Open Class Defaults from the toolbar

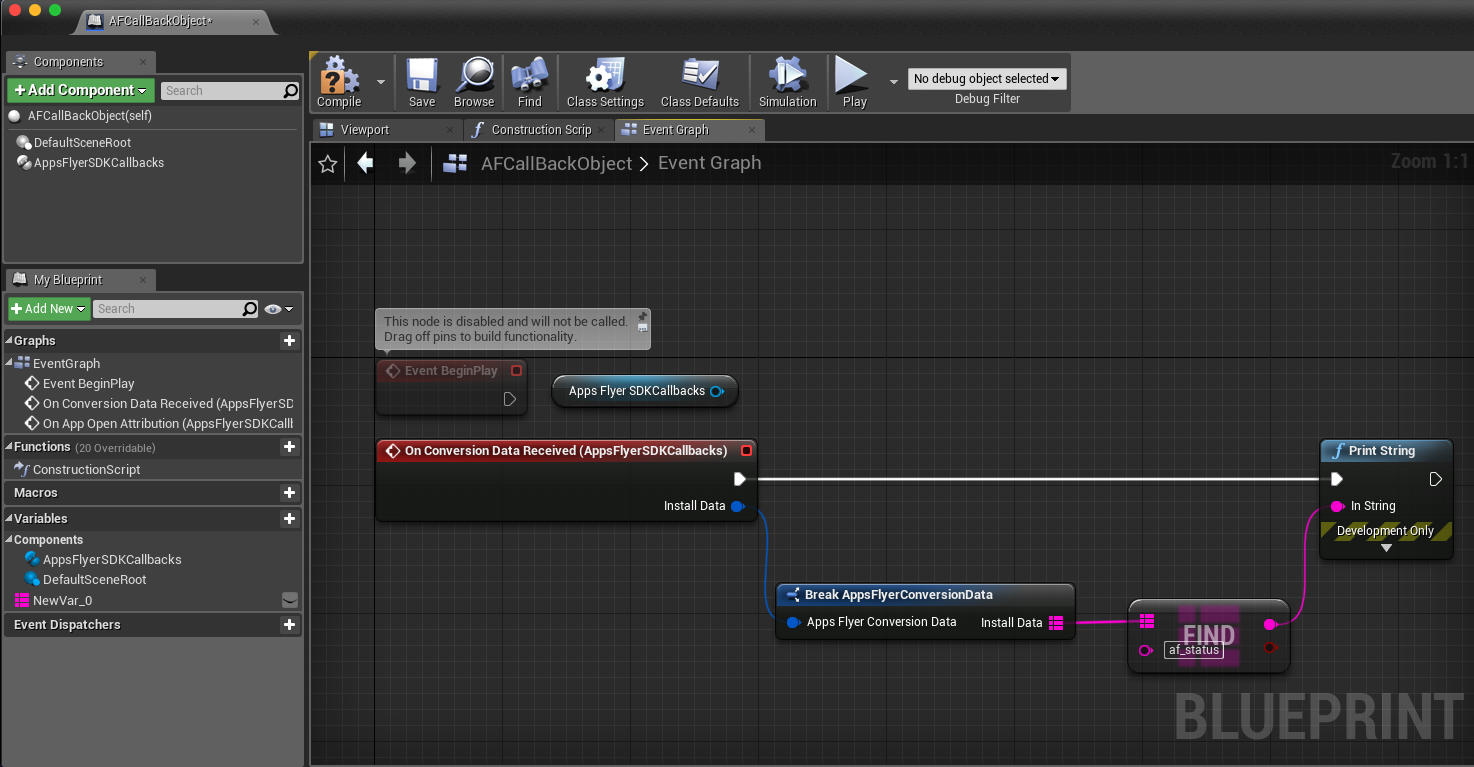[700, 81]
